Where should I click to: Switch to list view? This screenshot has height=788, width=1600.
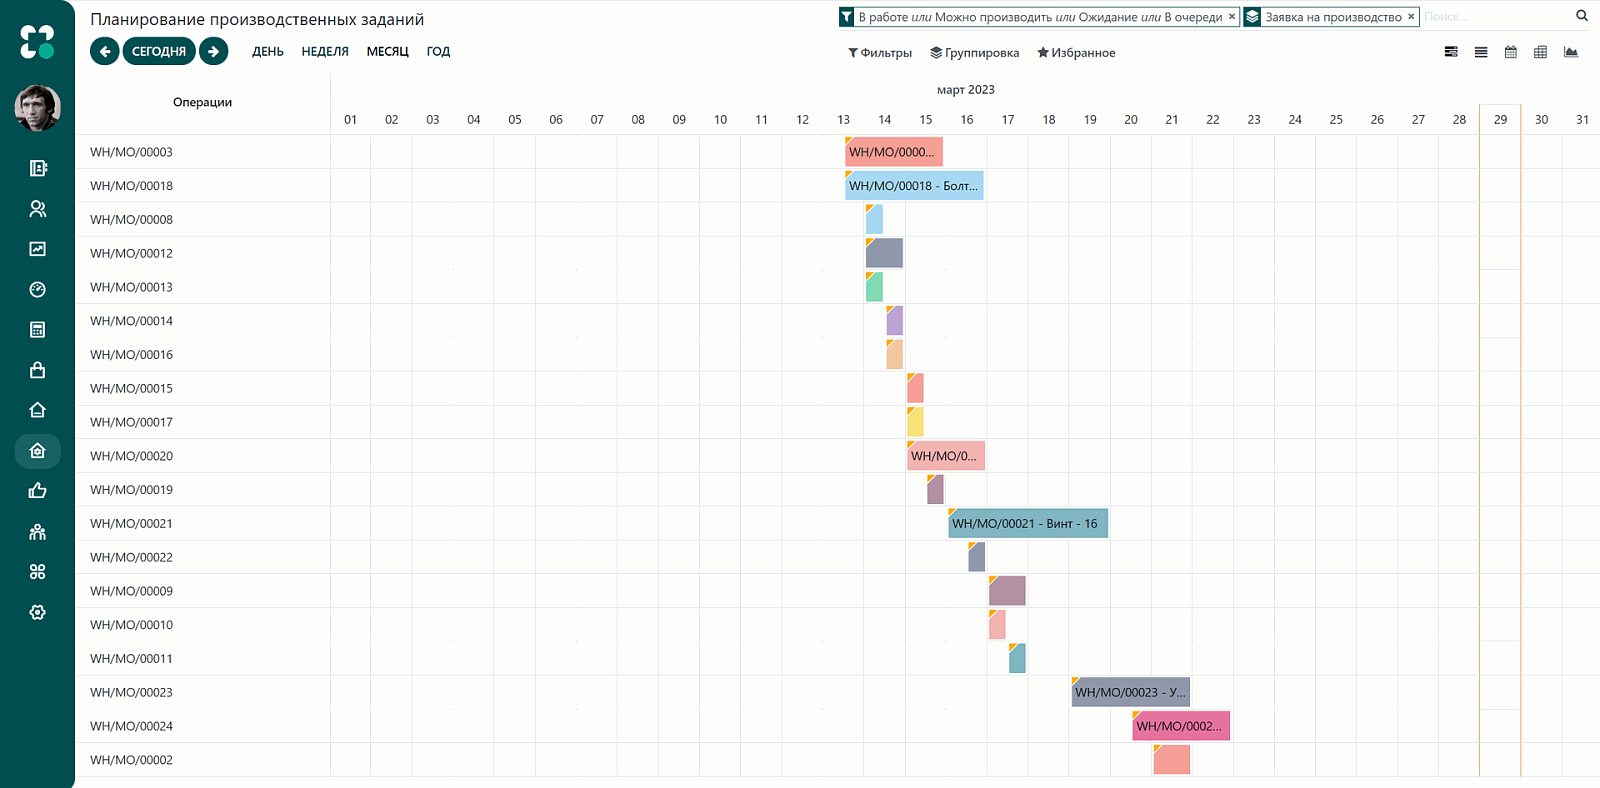(1481, 52)
